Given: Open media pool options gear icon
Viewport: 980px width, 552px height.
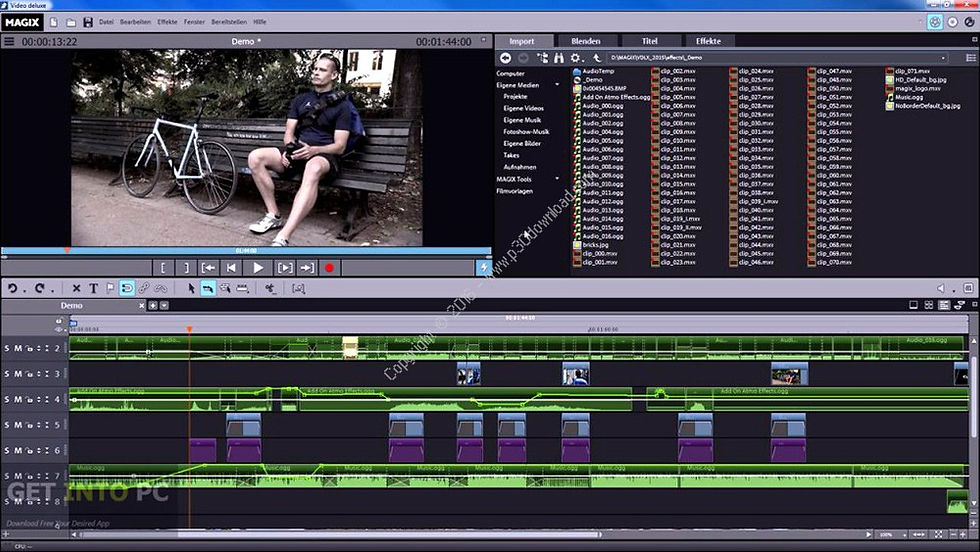Looking at the screenshot, I should pyautogui.click(x=575, y=58).
